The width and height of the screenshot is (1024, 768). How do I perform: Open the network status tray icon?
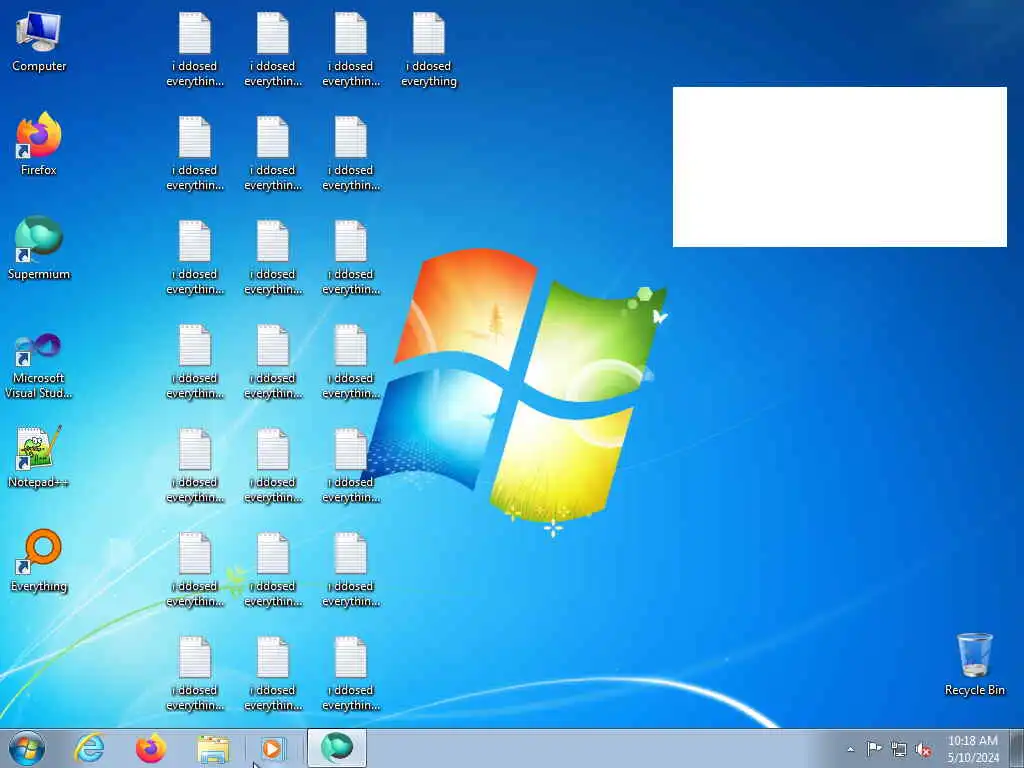tap(899, 750)
